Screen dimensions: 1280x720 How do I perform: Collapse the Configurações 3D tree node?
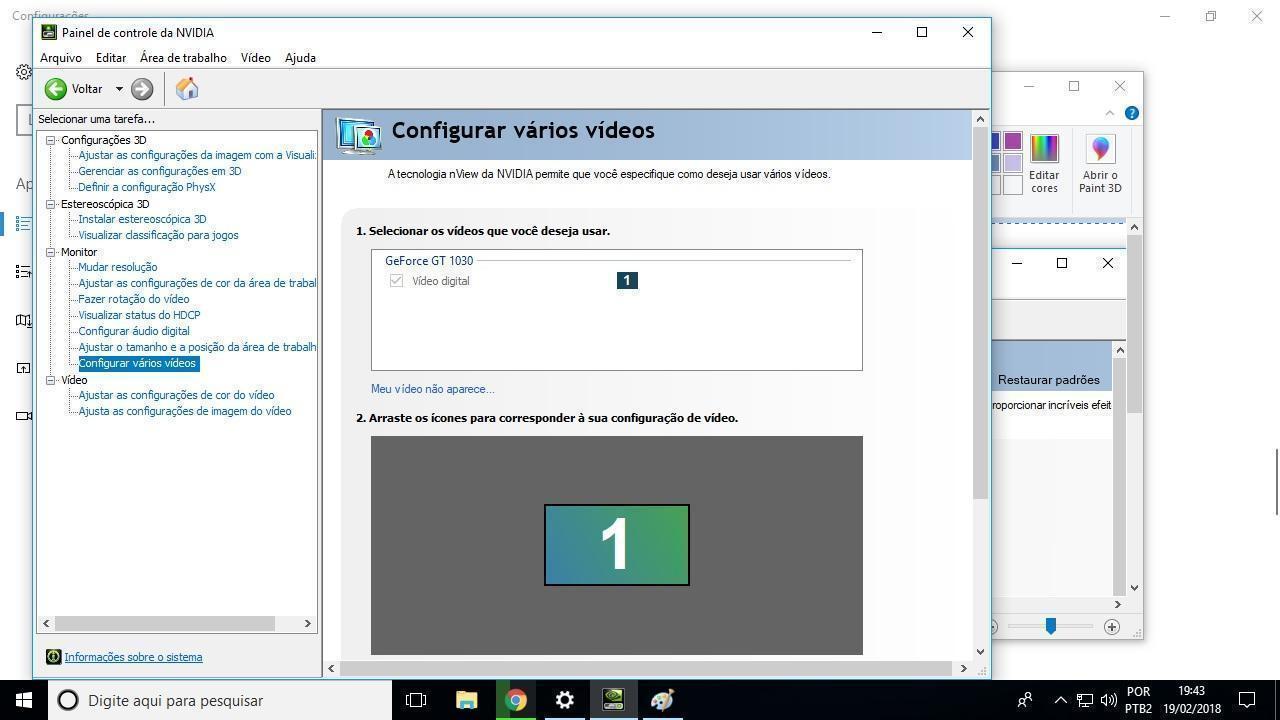pos(50,140)
